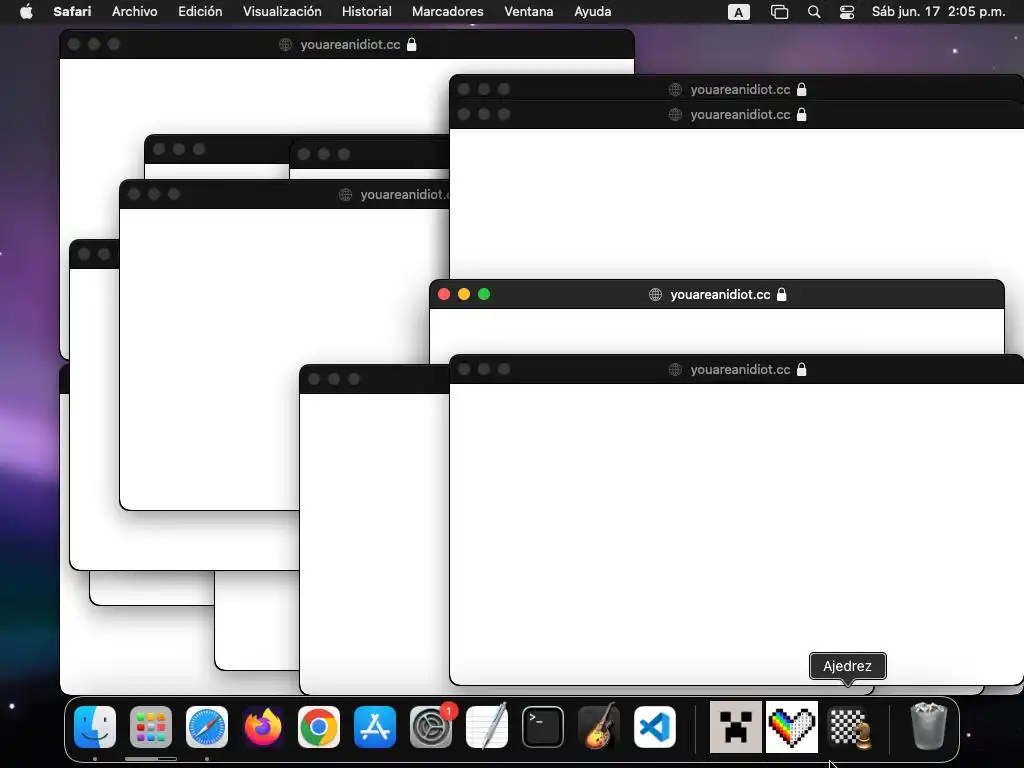Open Minecraft creeper icon in Dock
Screen dimensions: 1024x768
[x=736, y=727]
